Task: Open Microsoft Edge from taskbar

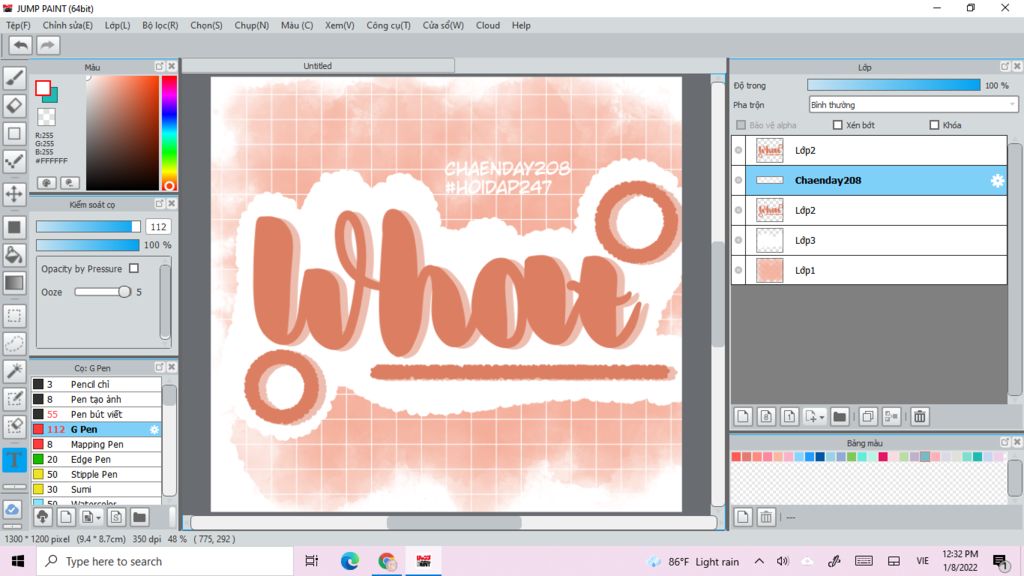Action: [x=349, y=561]
